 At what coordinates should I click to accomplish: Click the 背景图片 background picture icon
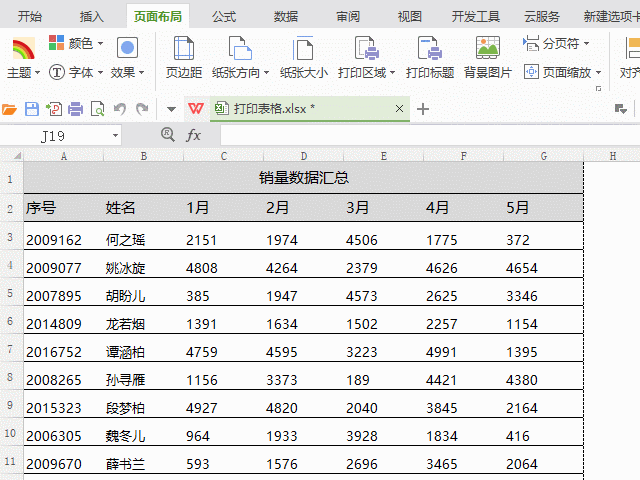[x=487, y=57]
